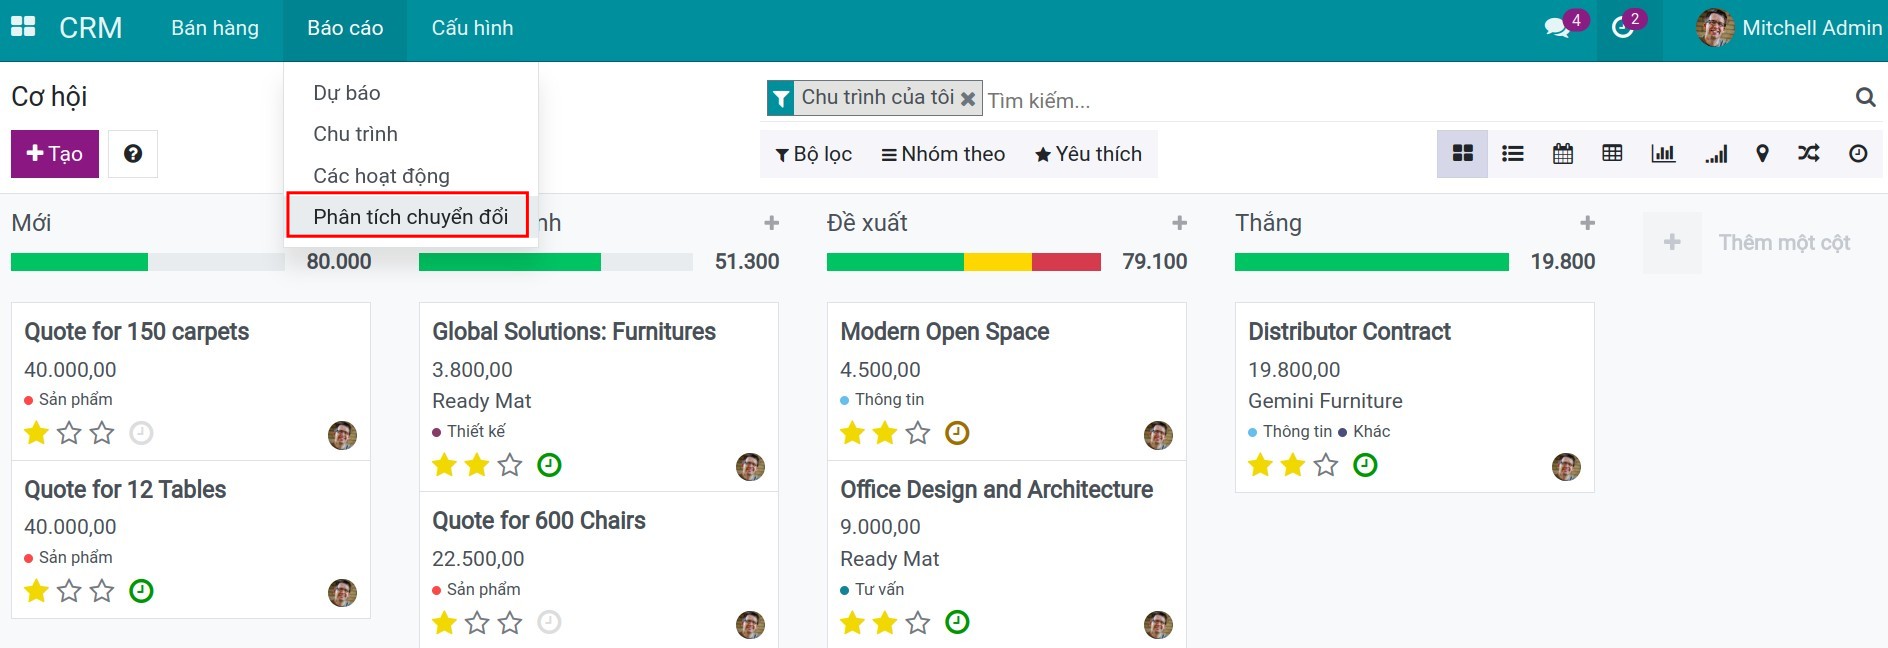The height and width of the screenshot is (648, 1888).
Task: Click the Tạo create button
Action: click(55, 154)
